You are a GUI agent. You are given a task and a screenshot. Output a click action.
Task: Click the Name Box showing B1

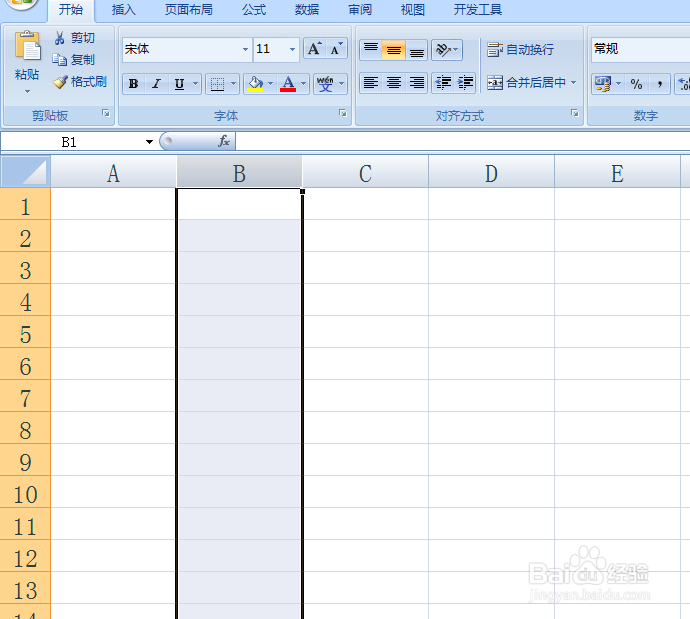click(70, 142)
